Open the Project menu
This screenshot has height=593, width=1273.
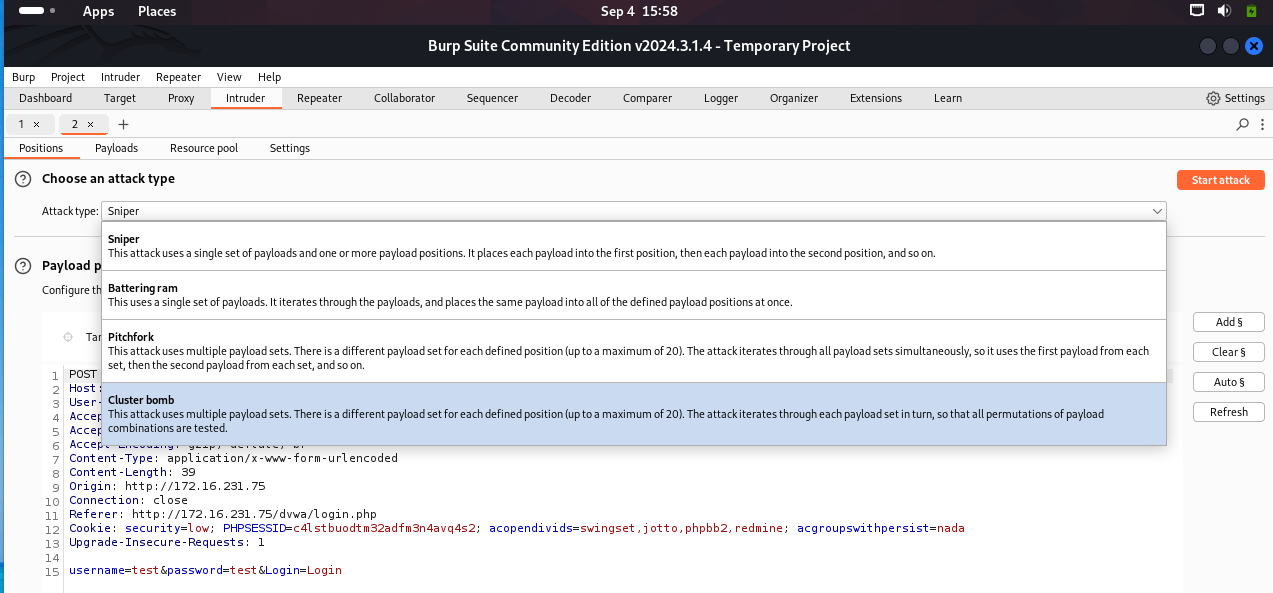[68, 77]
